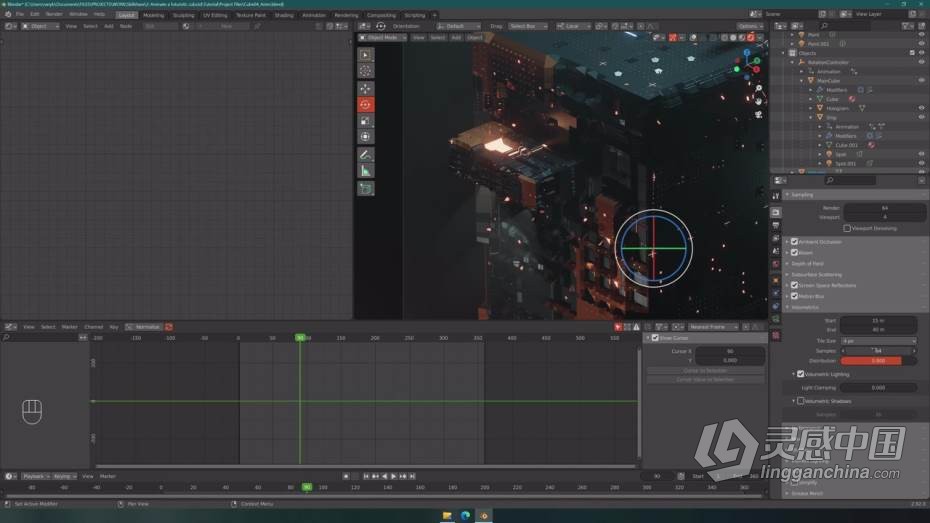Viewport: 930px width, 523px height.
Task: Open the Scene properties tab
Action: pyautogui.click(x=776, y=251)
